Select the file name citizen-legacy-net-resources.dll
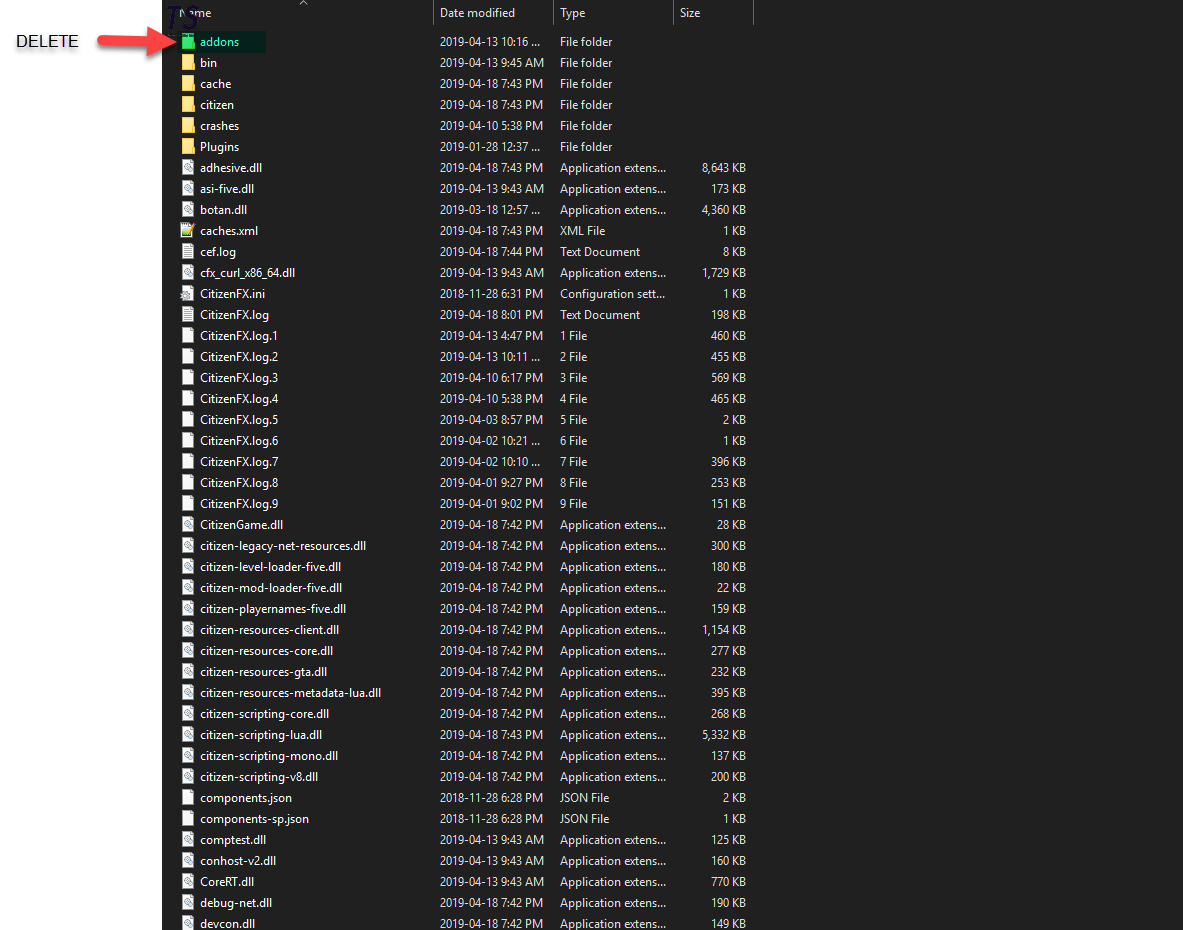The width and height of the screenshot is (1183, 930). click(283, 546)
